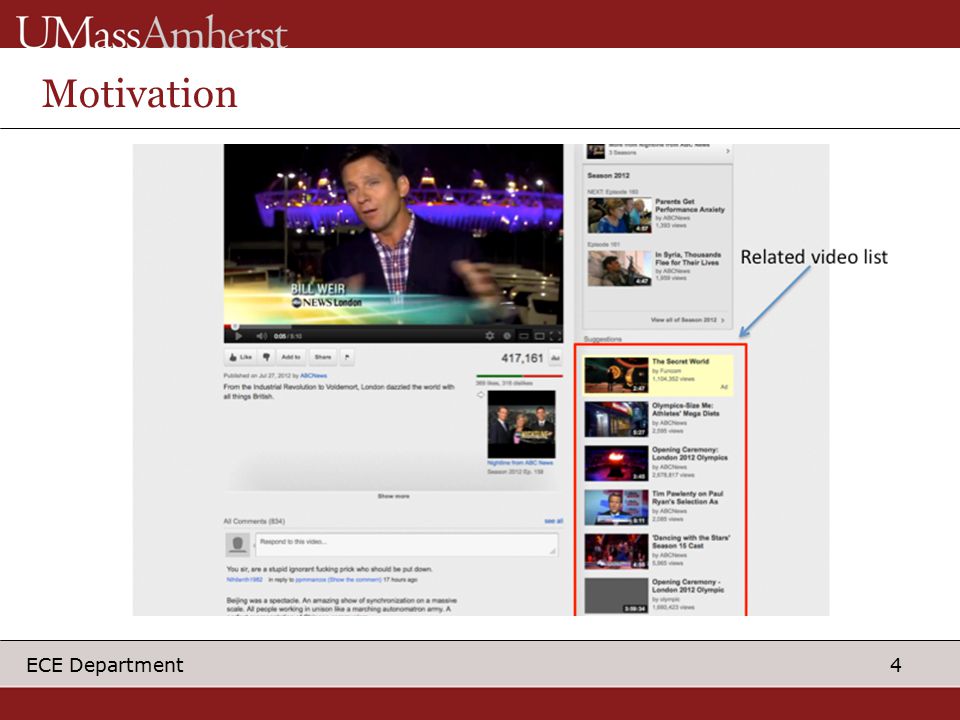This screenshot has height=720, width=960.
Task: Click the 417,161 view count
Action: [x=522, y=358]
